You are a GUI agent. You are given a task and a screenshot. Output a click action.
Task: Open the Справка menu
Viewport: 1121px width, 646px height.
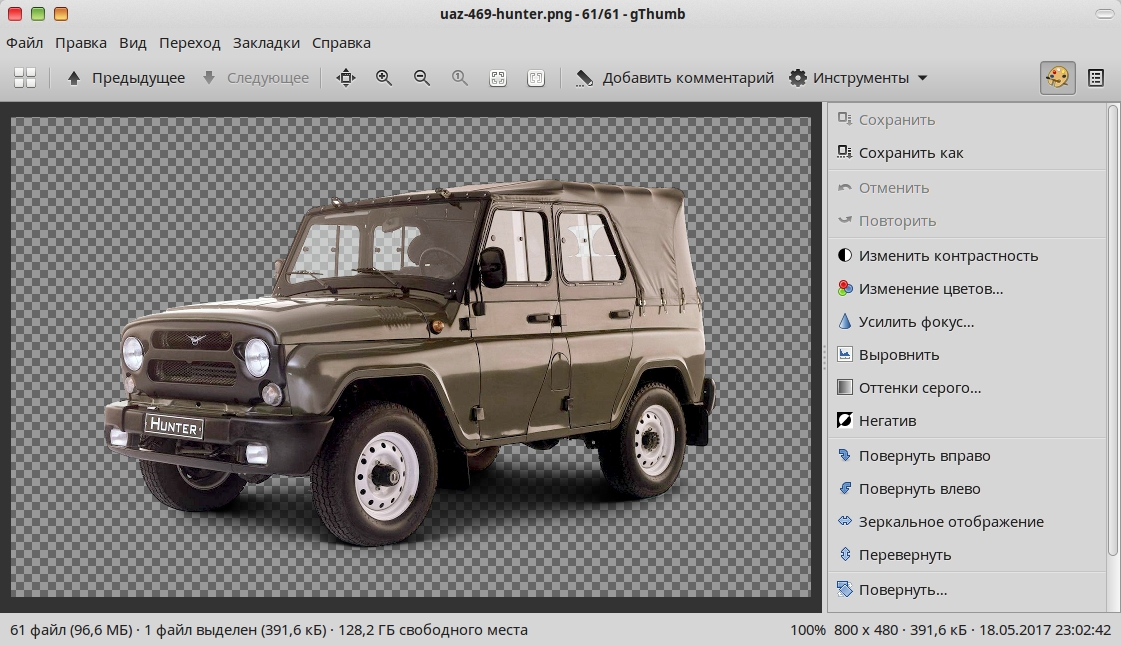point(341,43)
